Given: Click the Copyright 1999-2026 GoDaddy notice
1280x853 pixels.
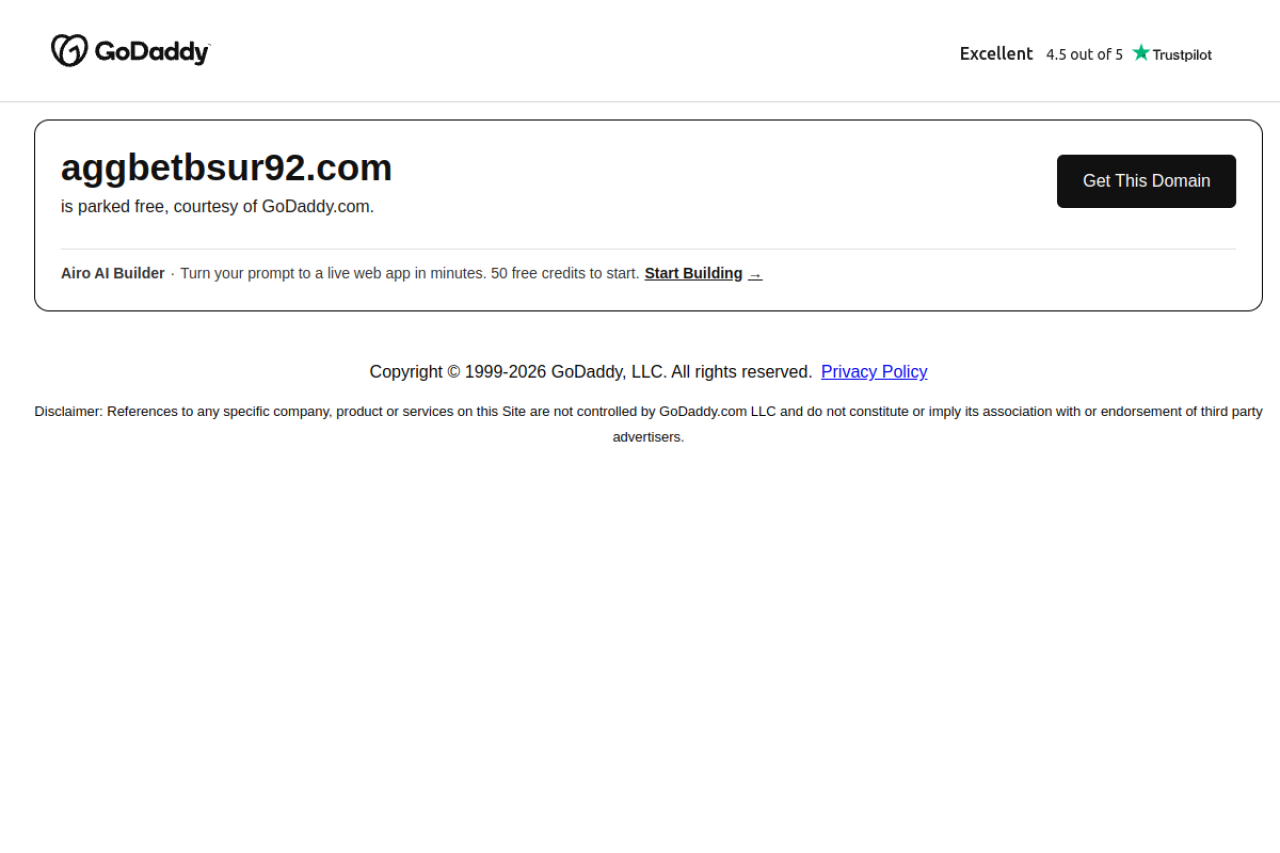Looking at the screenshot, I should [x=591, y=372].
